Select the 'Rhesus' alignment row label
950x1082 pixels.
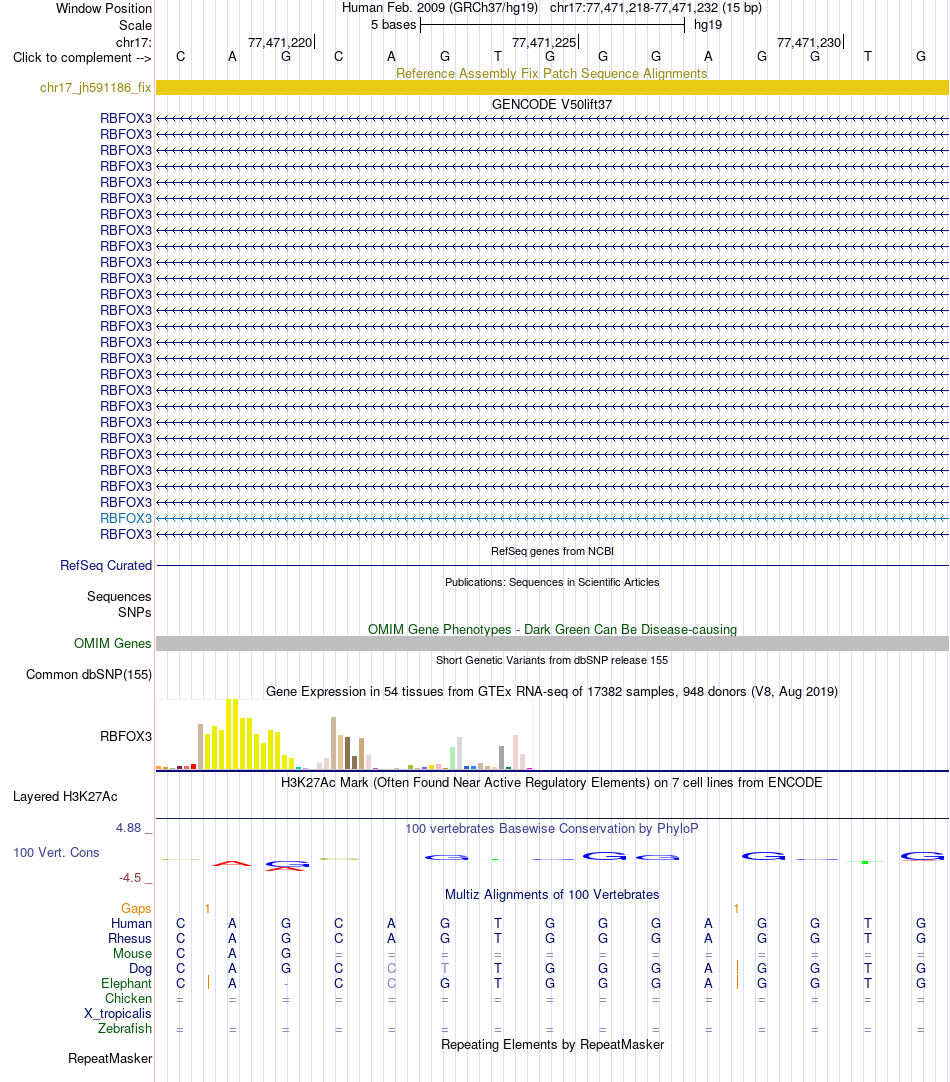click(x=130, y=939)
